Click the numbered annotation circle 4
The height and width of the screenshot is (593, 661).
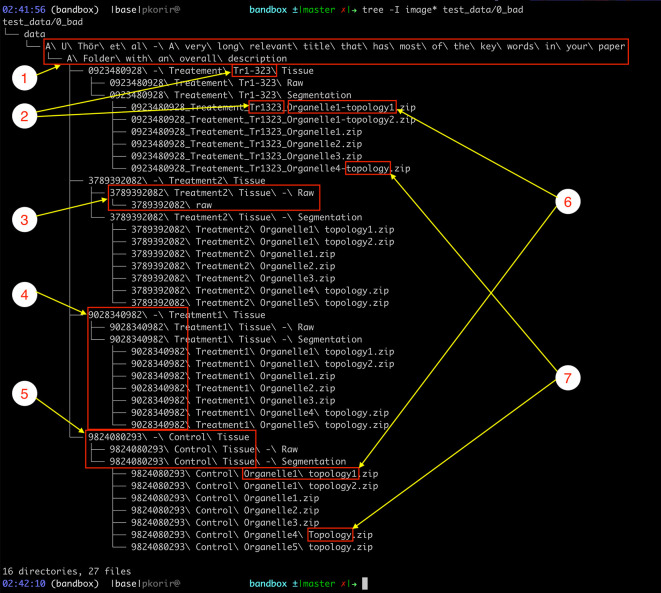tap(24, 294)
